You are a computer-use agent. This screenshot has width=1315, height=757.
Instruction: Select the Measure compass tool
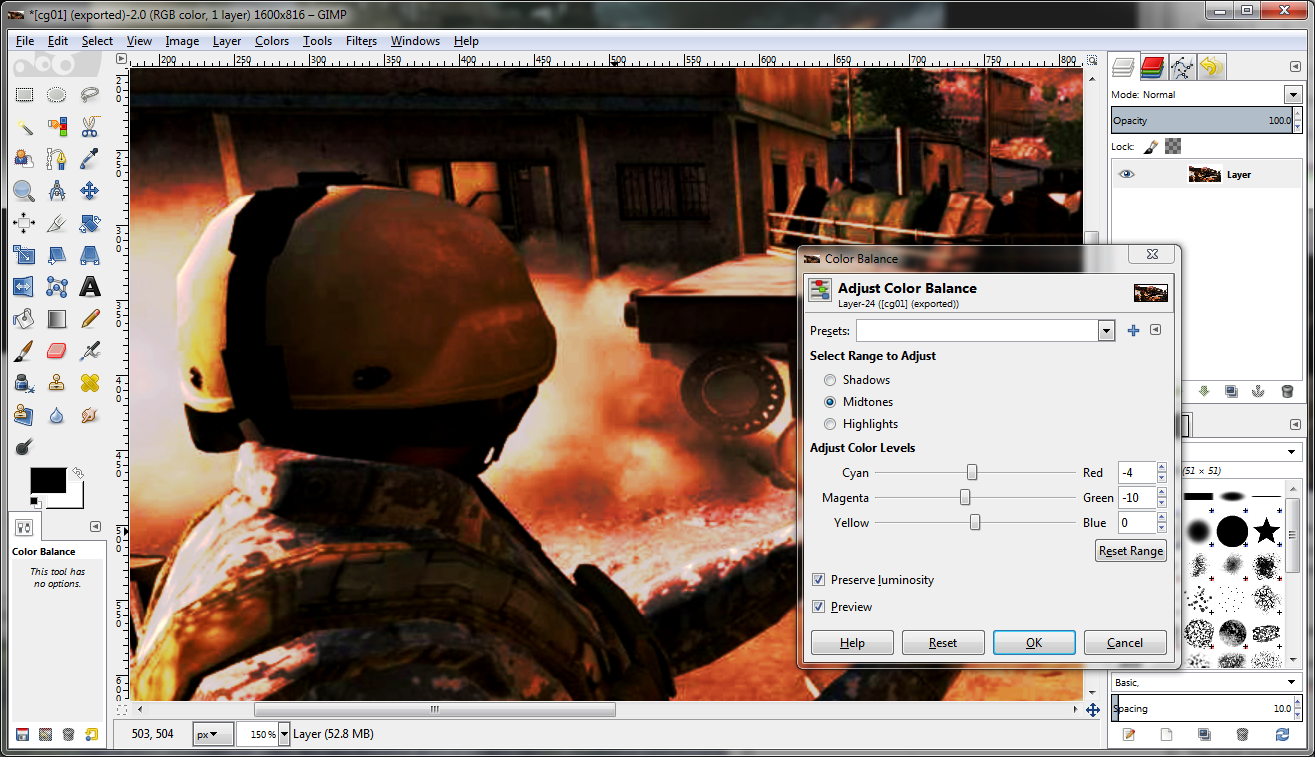[57, 191]
